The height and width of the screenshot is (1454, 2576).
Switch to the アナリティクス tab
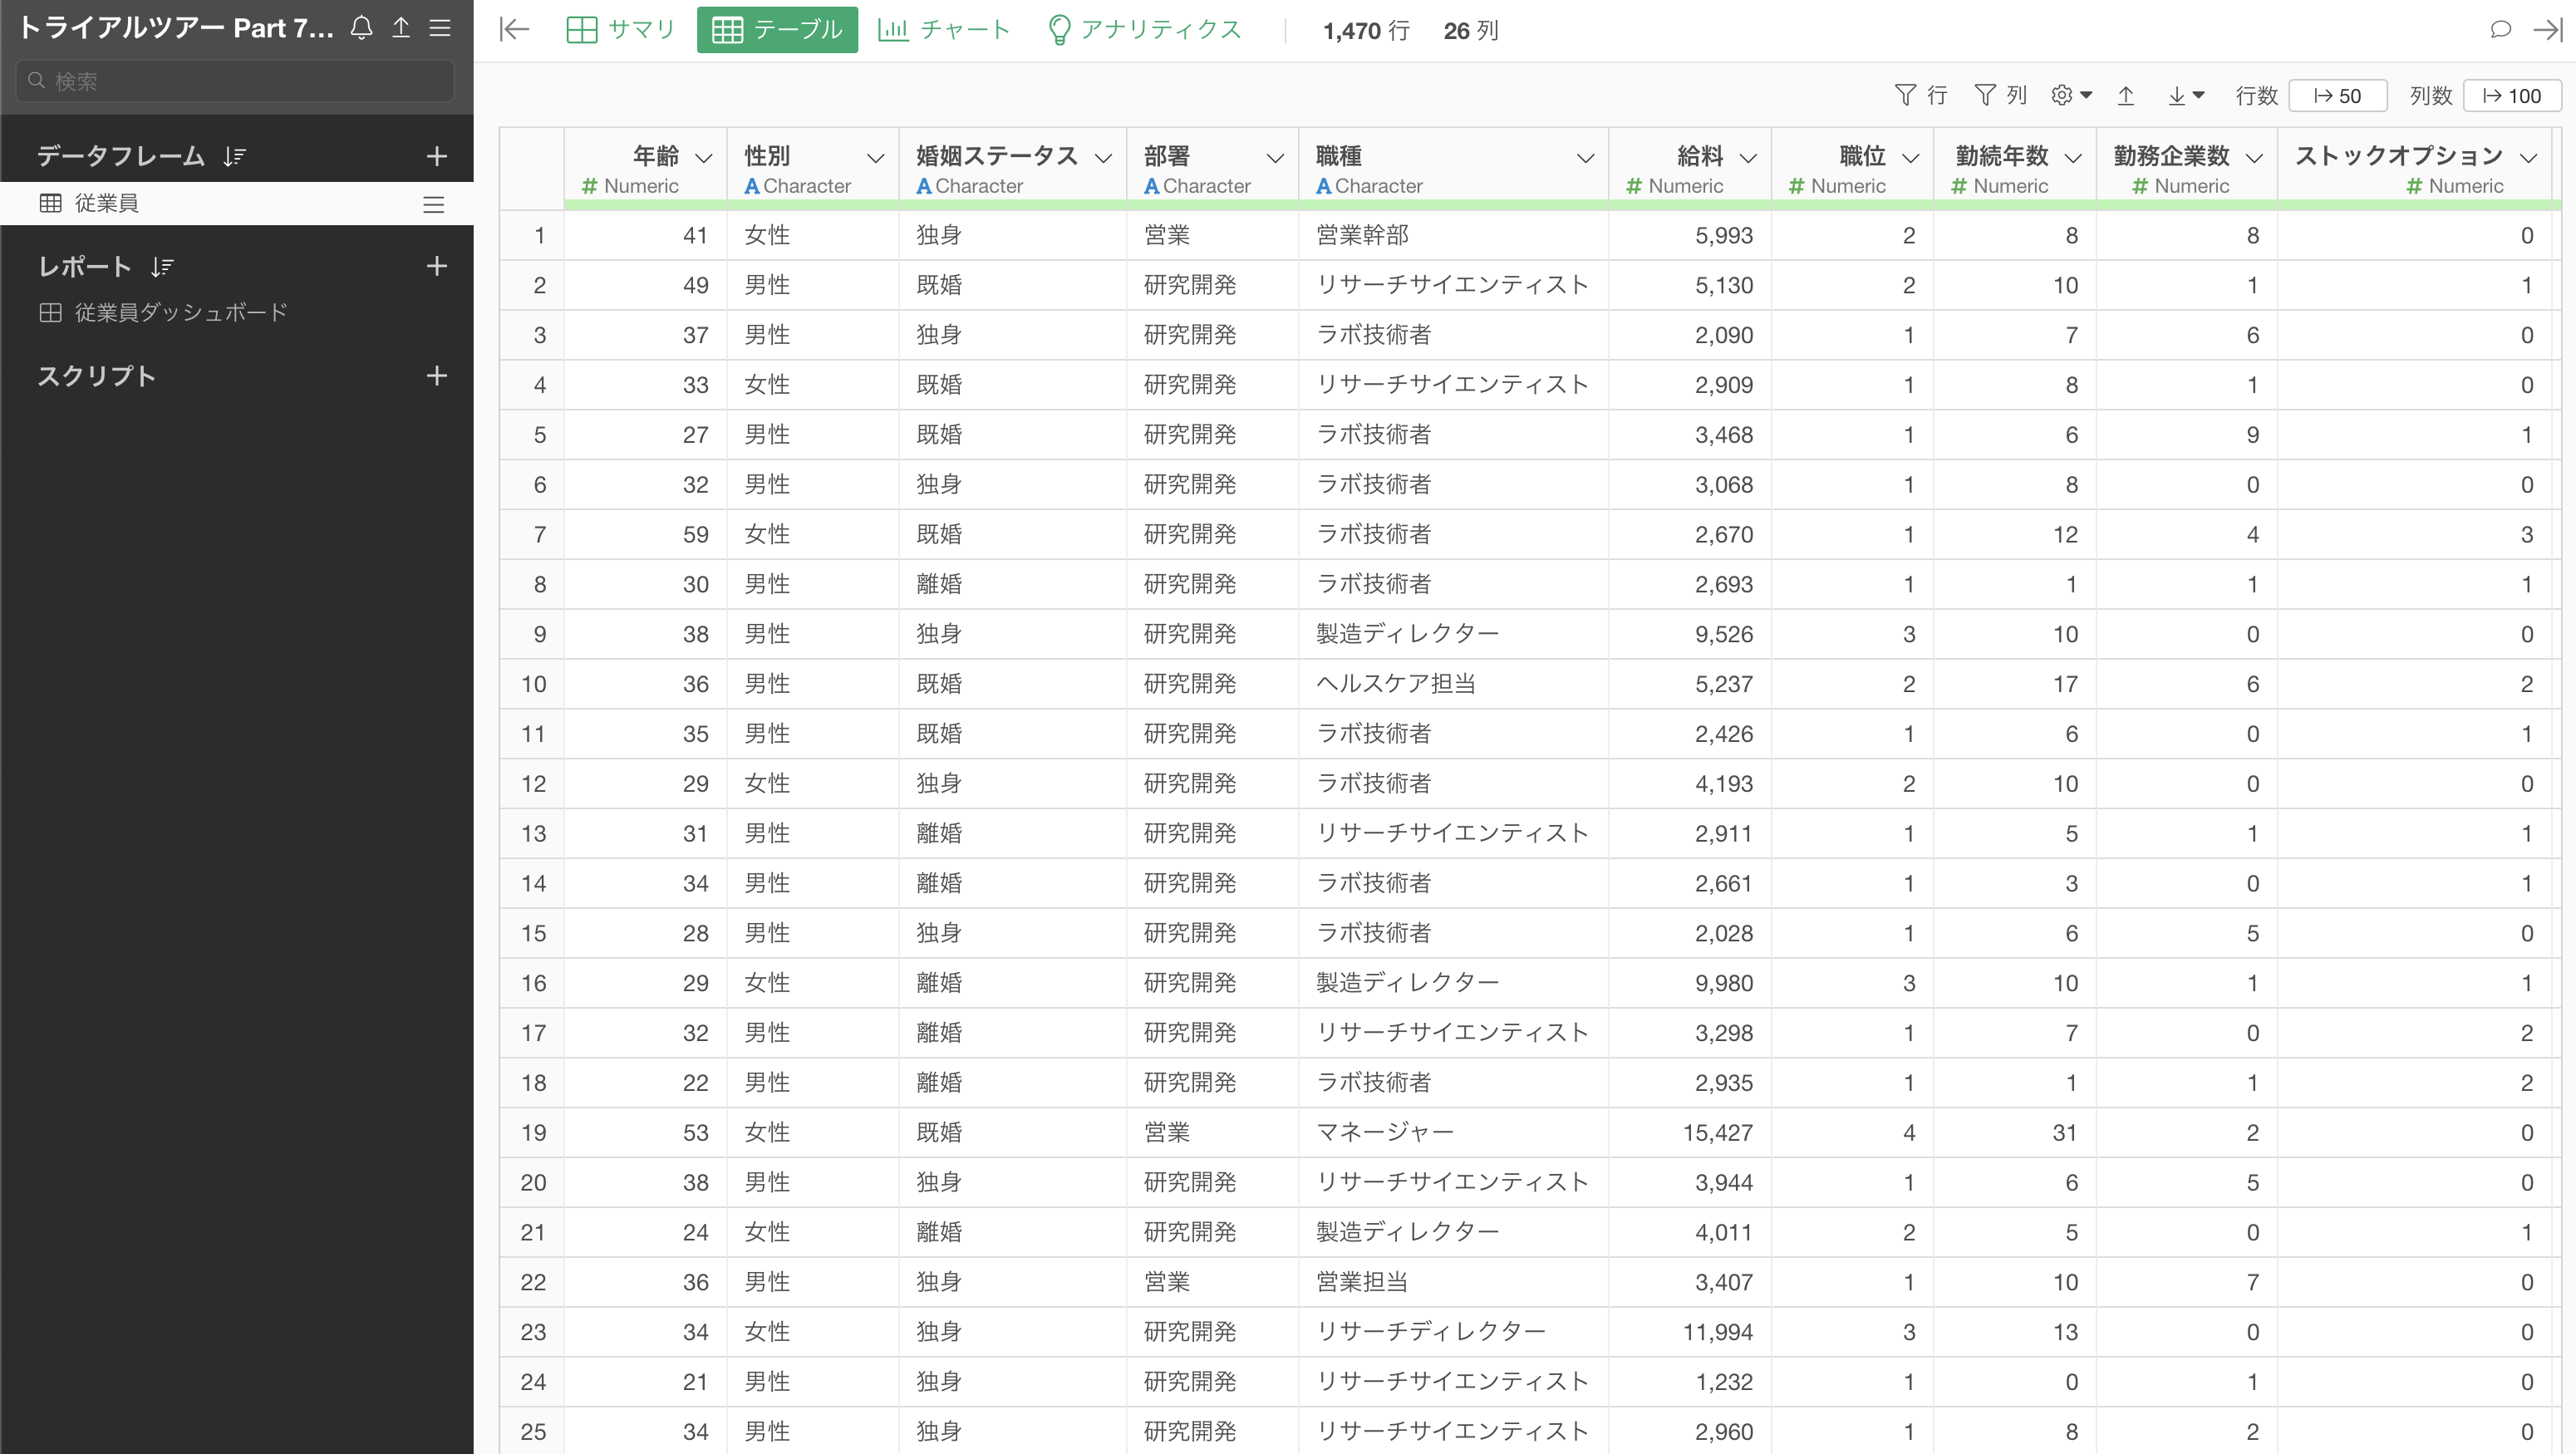[1144, 30]
